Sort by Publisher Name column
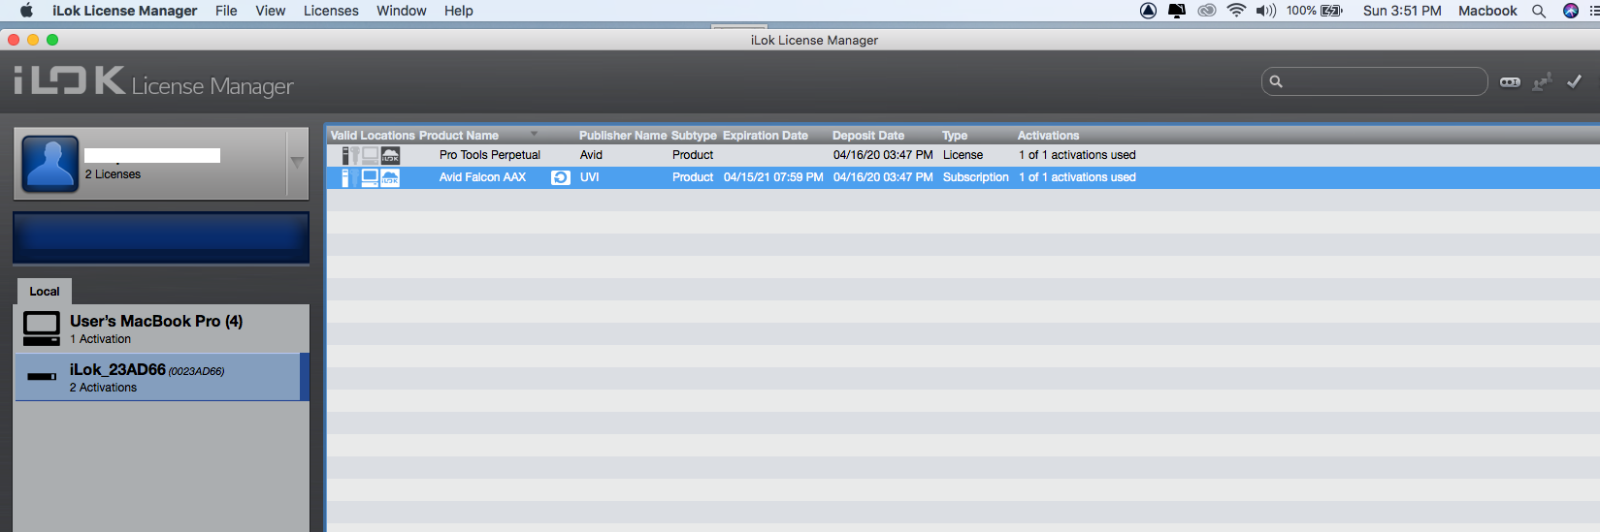The width and height of the screenshot is (1600, 532). pos(622,135)
